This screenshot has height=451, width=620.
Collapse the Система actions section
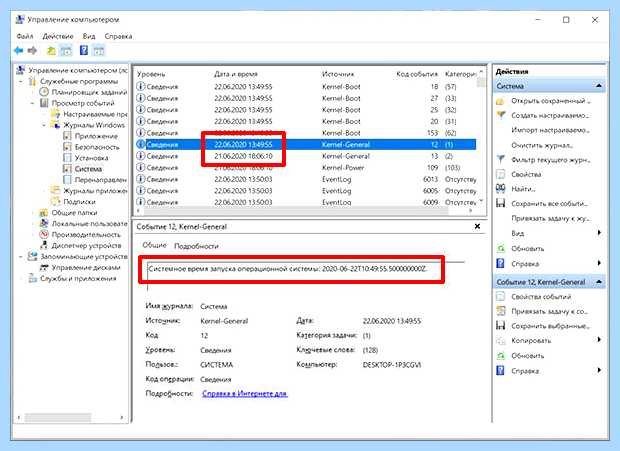599,86
